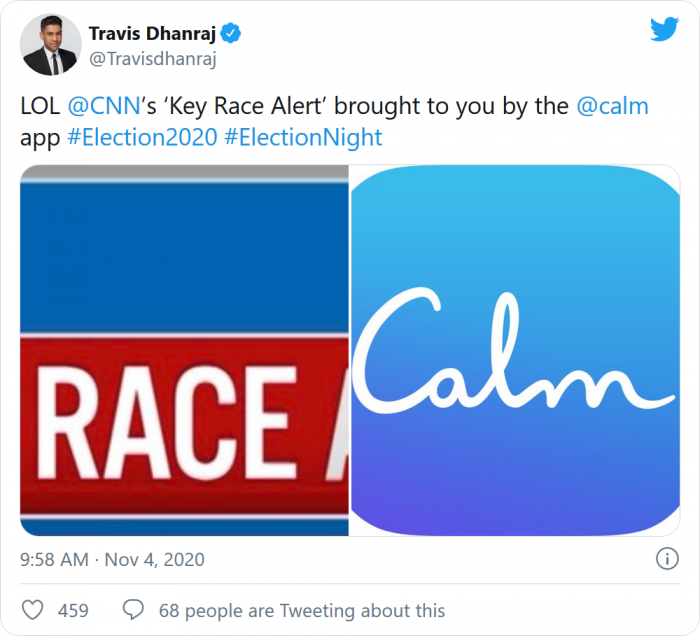Open the #ElectionNight hashtag
Screen dimensions: 700x636
tap(303, 137)
